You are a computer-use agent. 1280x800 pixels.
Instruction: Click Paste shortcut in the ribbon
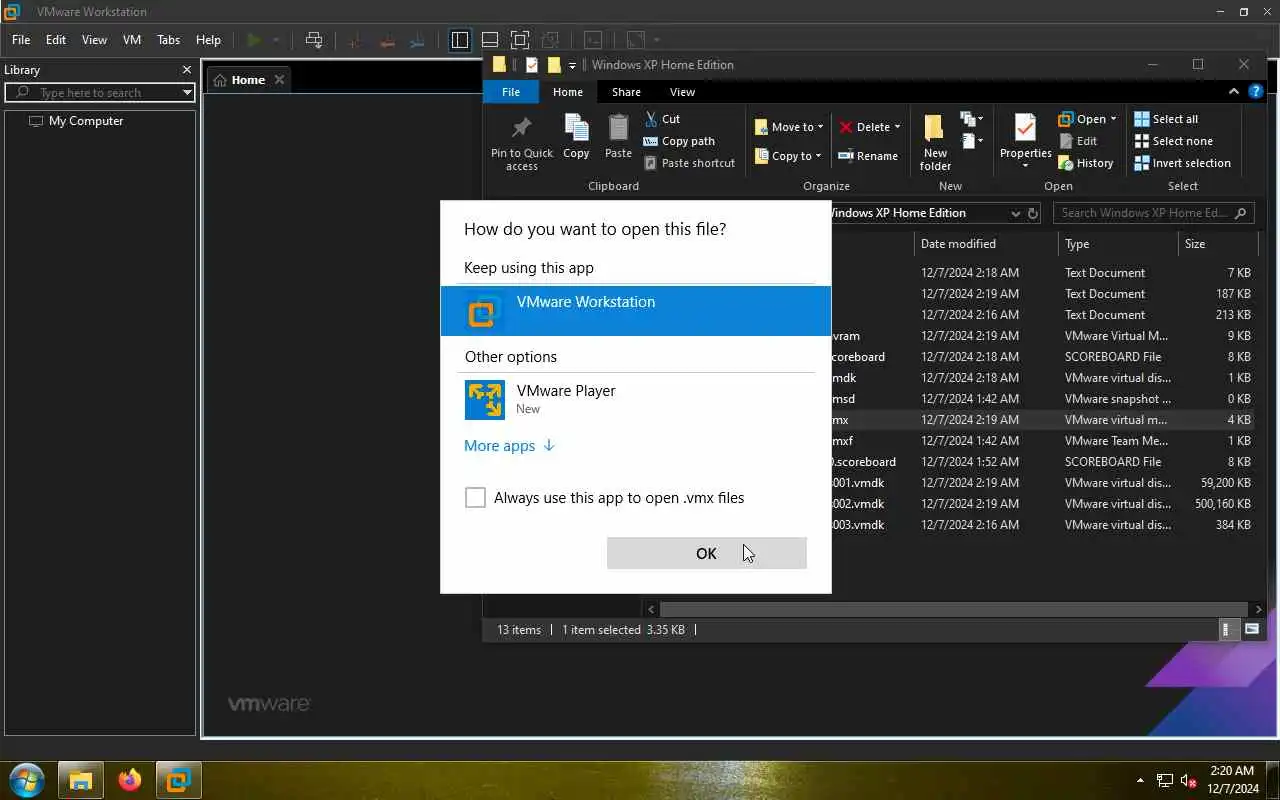(x=690, y=163)
